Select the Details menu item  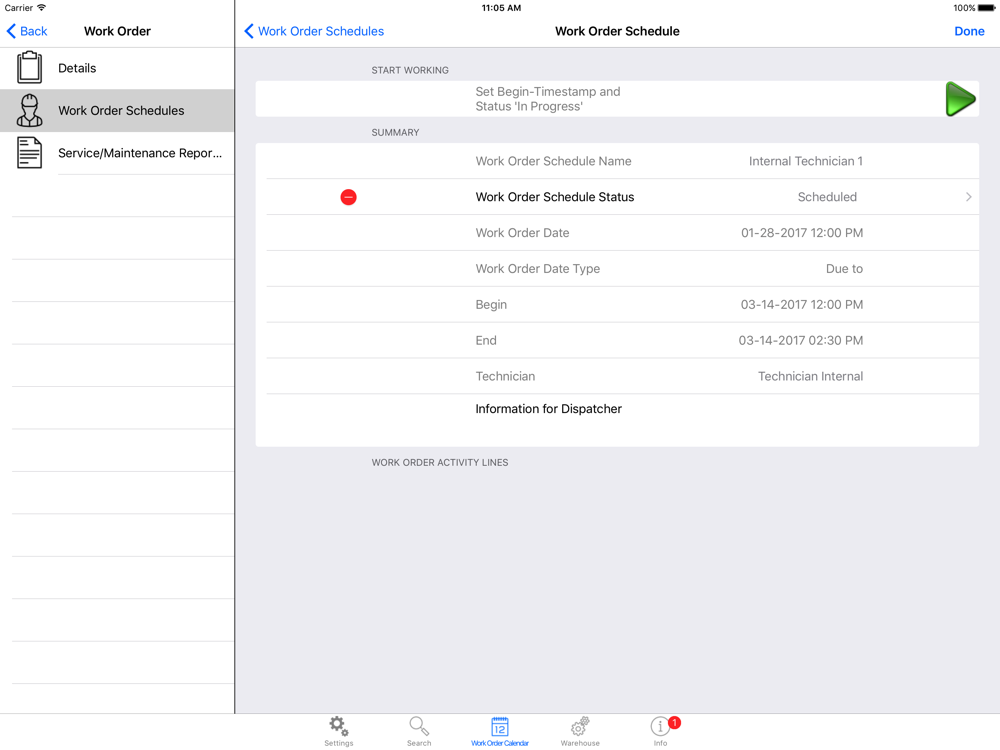tap(117, 68)
